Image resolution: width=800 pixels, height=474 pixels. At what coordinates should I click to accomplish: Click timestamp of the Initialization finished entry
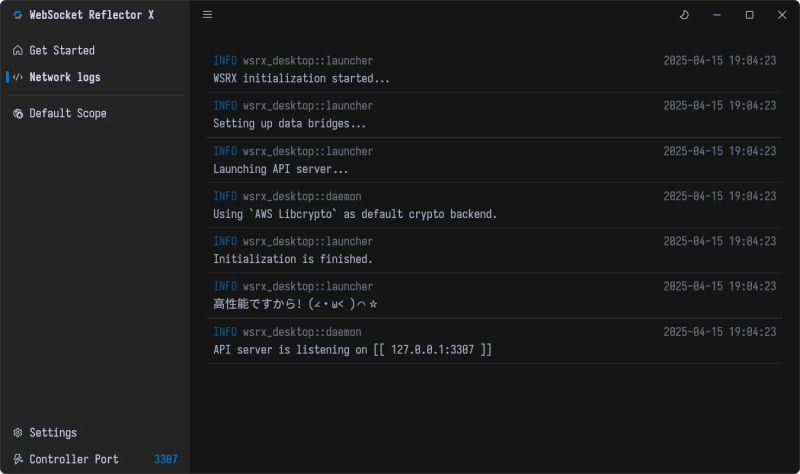tap(720, 241)
